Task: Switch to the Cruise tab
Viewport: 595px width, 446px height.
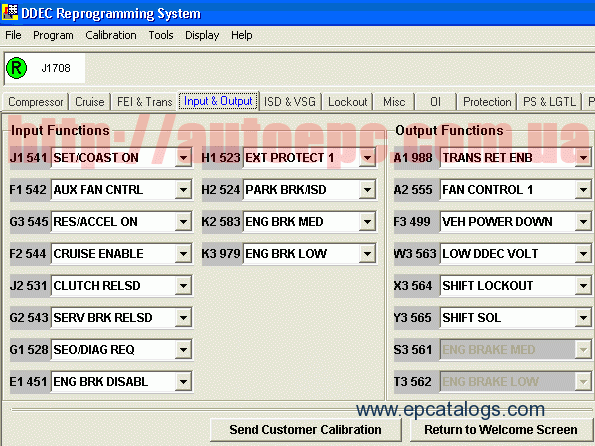Action: (x=90, y=102)
